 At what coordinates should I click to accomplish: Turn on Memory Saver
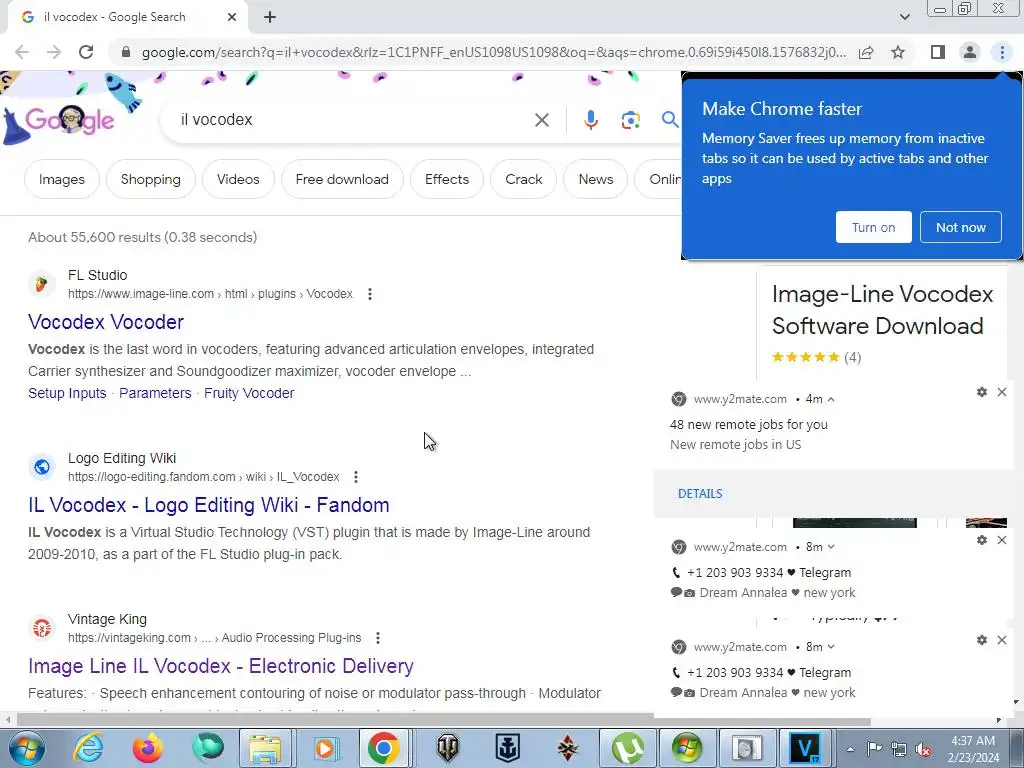pos(873,227)
